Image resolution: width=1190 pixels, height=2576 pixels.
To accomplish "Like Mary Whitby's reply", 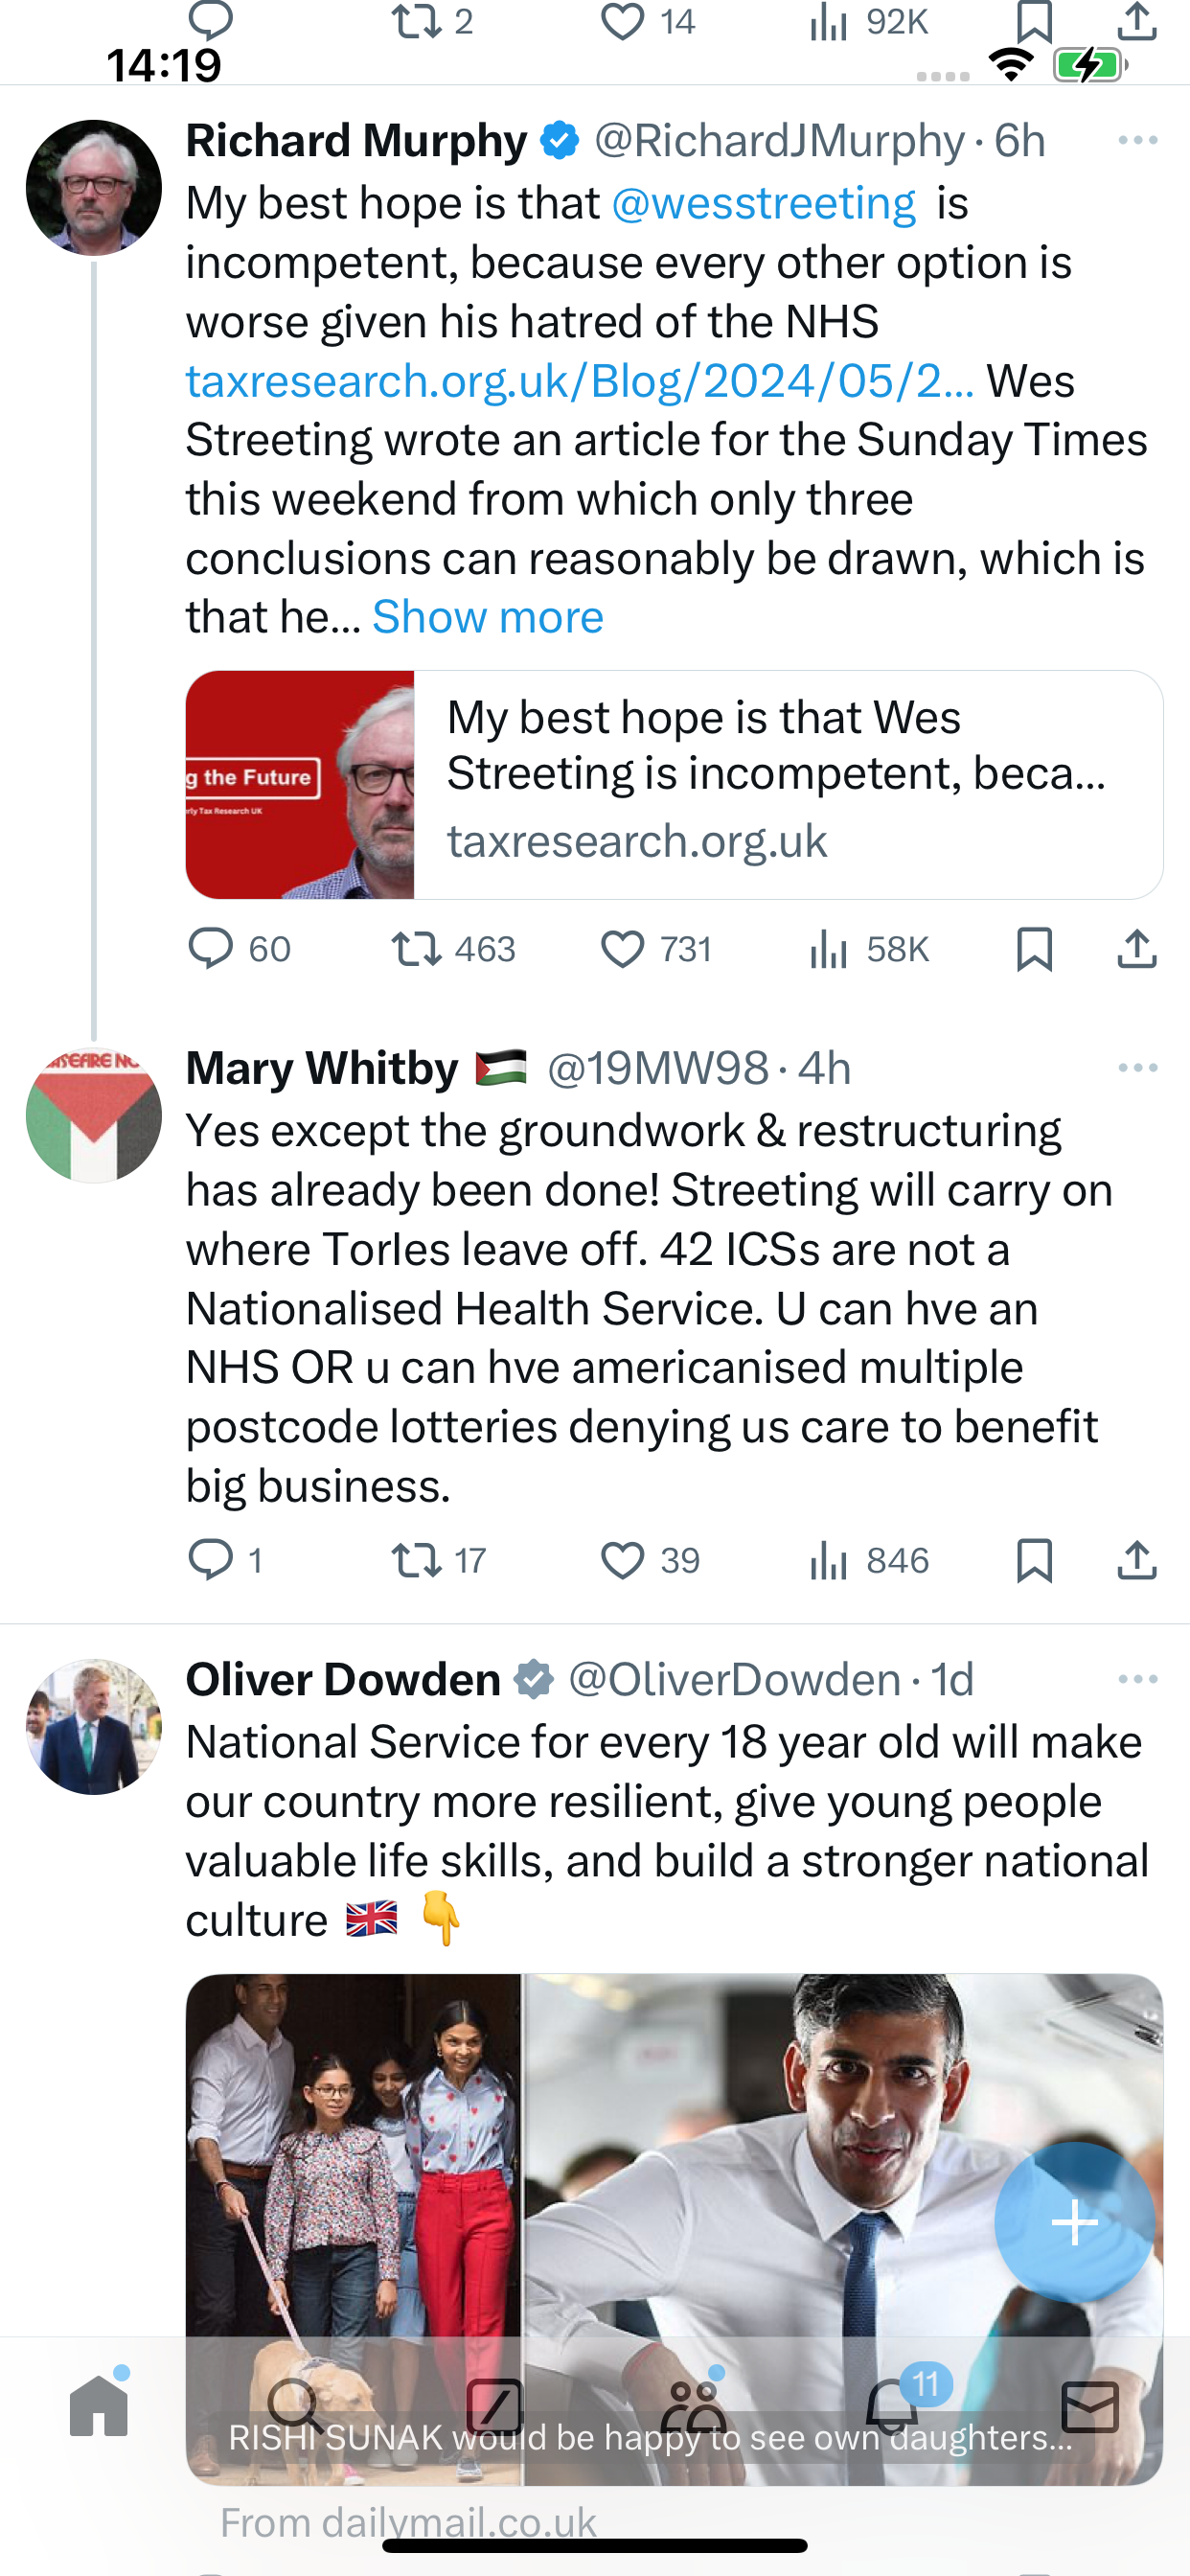I will 650,1560.
